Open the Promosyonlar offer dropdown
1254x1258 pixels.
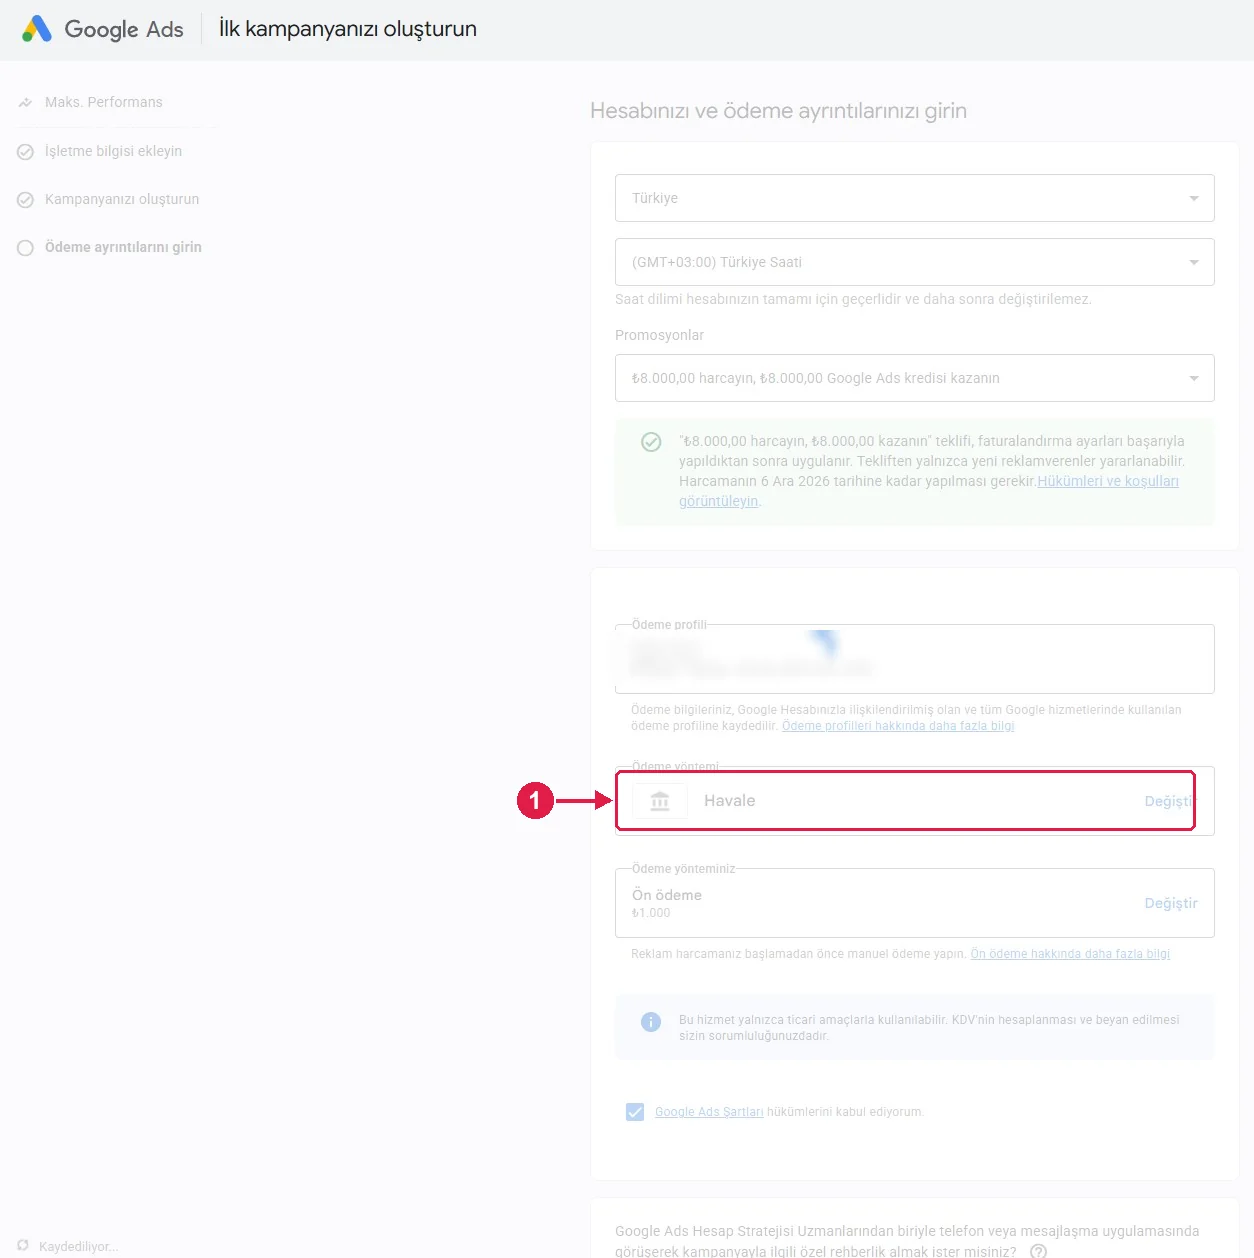click(914, 378)
